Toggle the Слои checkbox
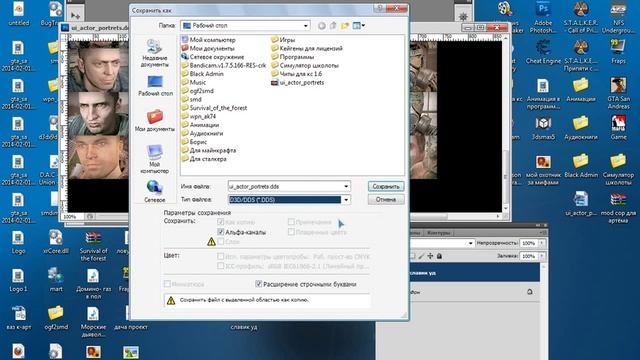 click(x=221, y=242)
